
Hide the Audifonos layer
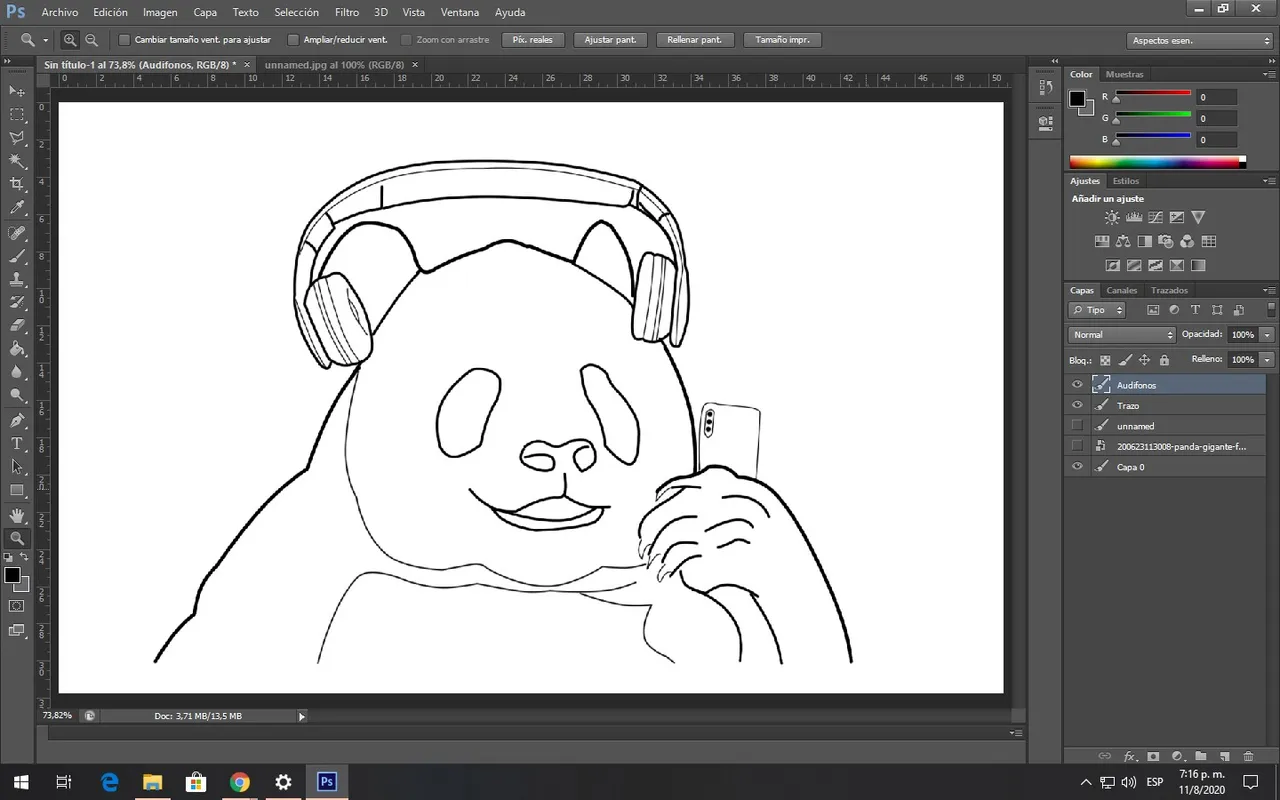point(1077,385)
